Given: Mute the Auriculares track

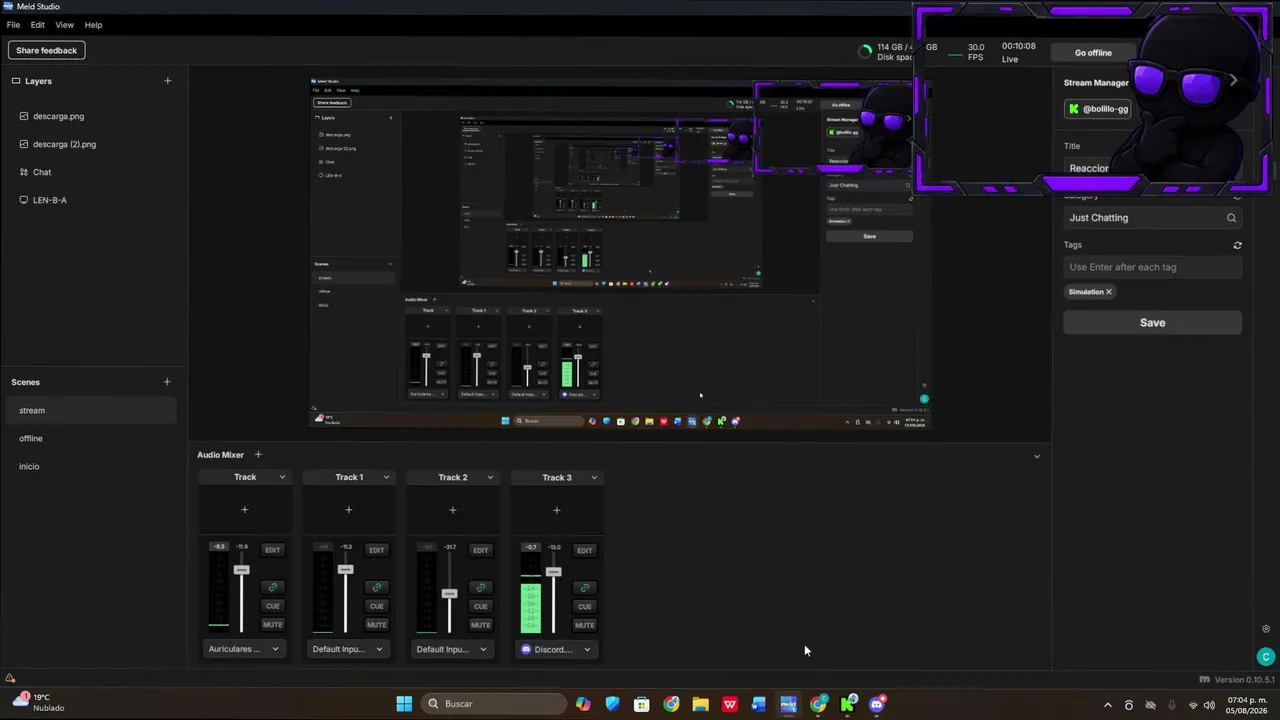Looking at the screenshot, I should pos(272,625).
